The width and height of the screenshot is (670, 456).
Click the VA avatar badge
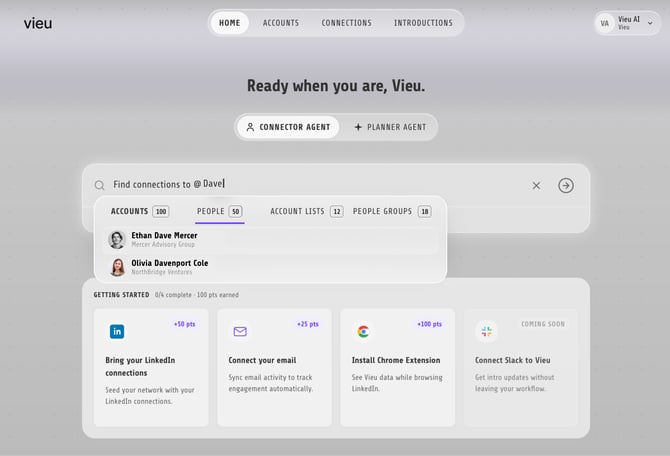pos(605,23)
